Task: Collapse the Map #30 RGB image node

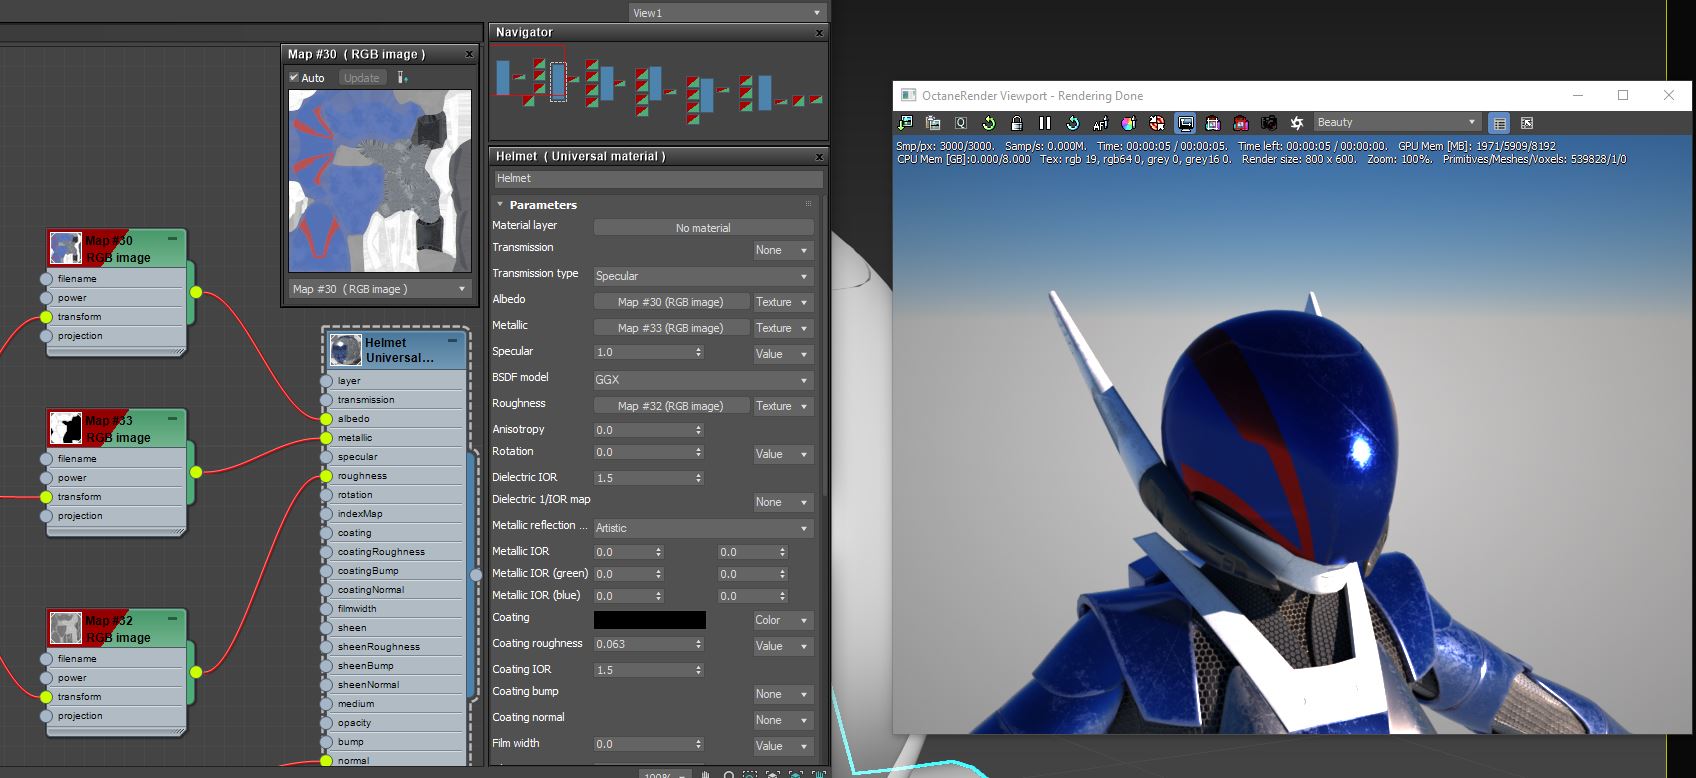Action: [173, 239]
